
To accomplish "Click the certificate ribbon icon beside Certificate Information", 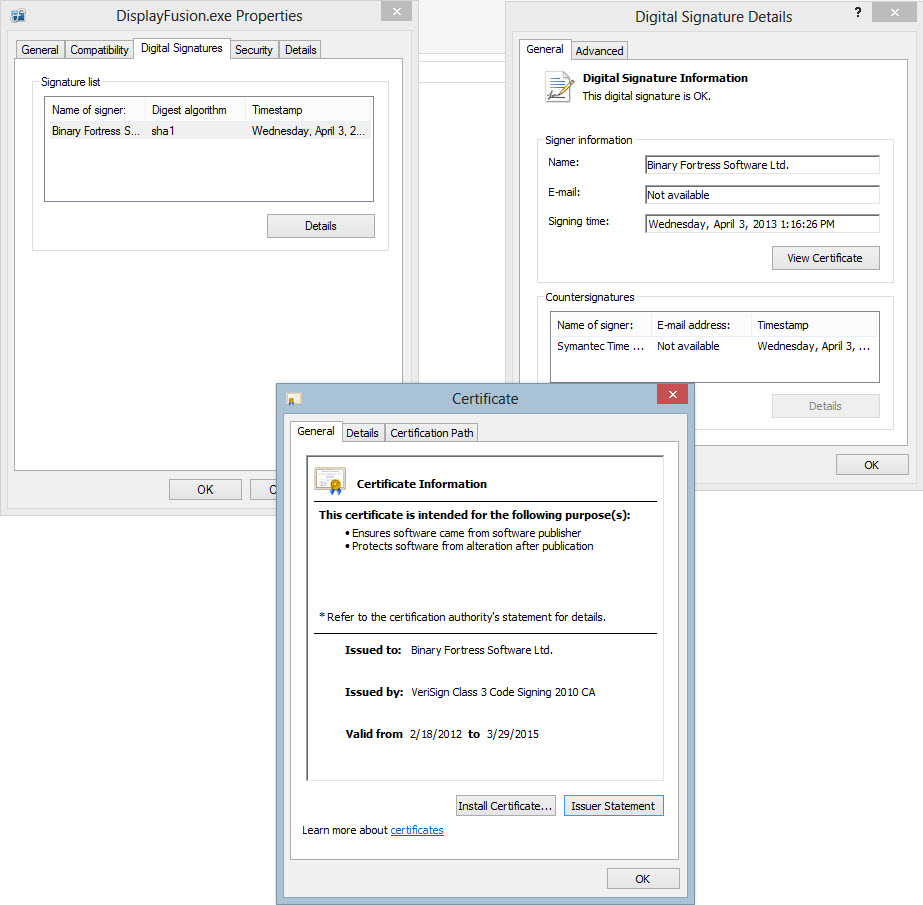I will 330,480.
